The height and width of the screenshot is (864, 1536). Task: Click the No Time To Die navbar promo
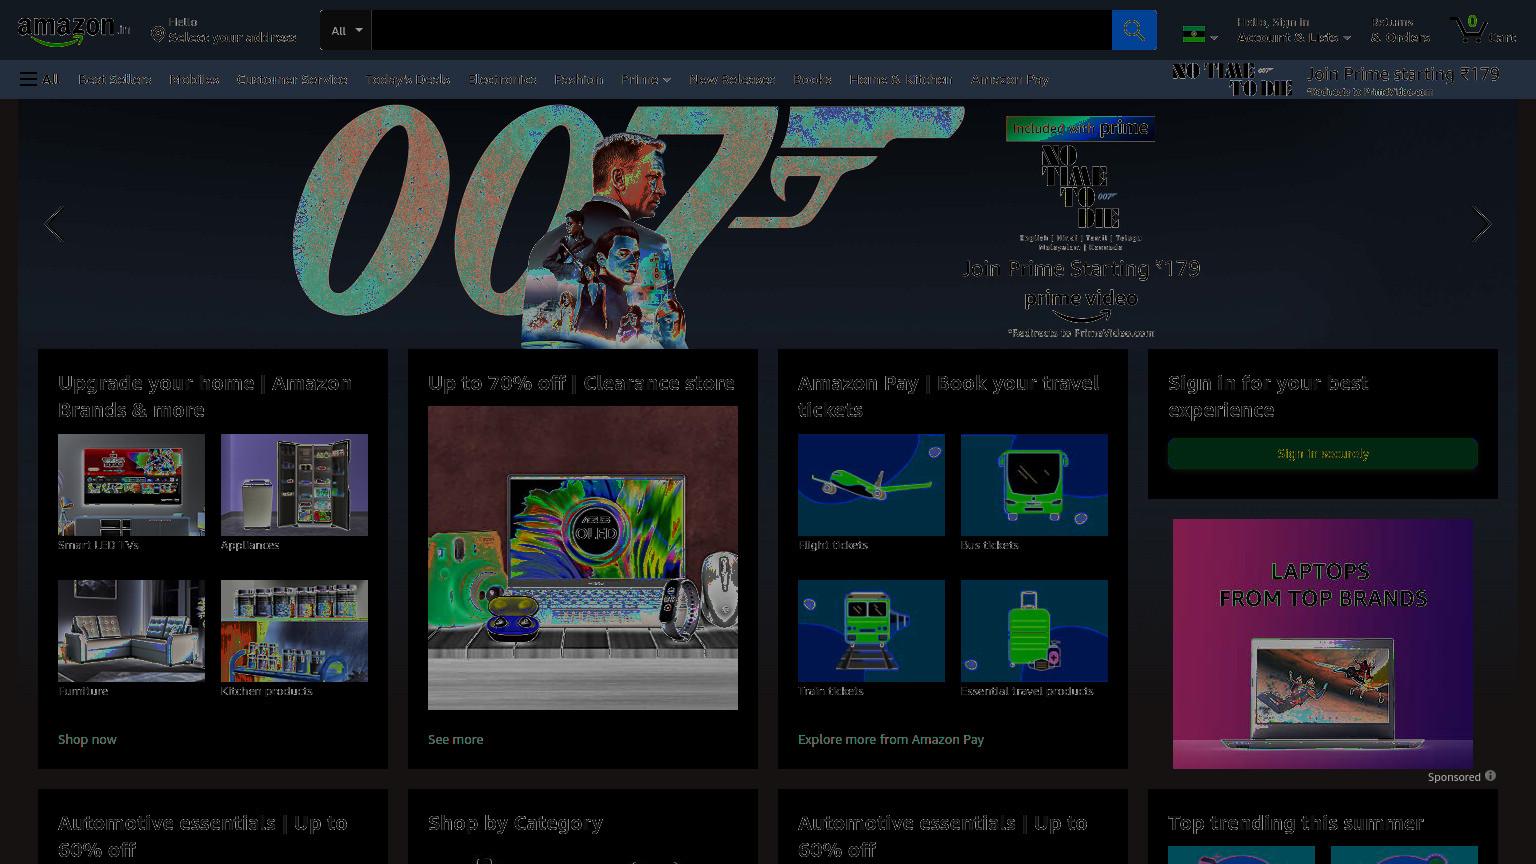coord(1336,79)
